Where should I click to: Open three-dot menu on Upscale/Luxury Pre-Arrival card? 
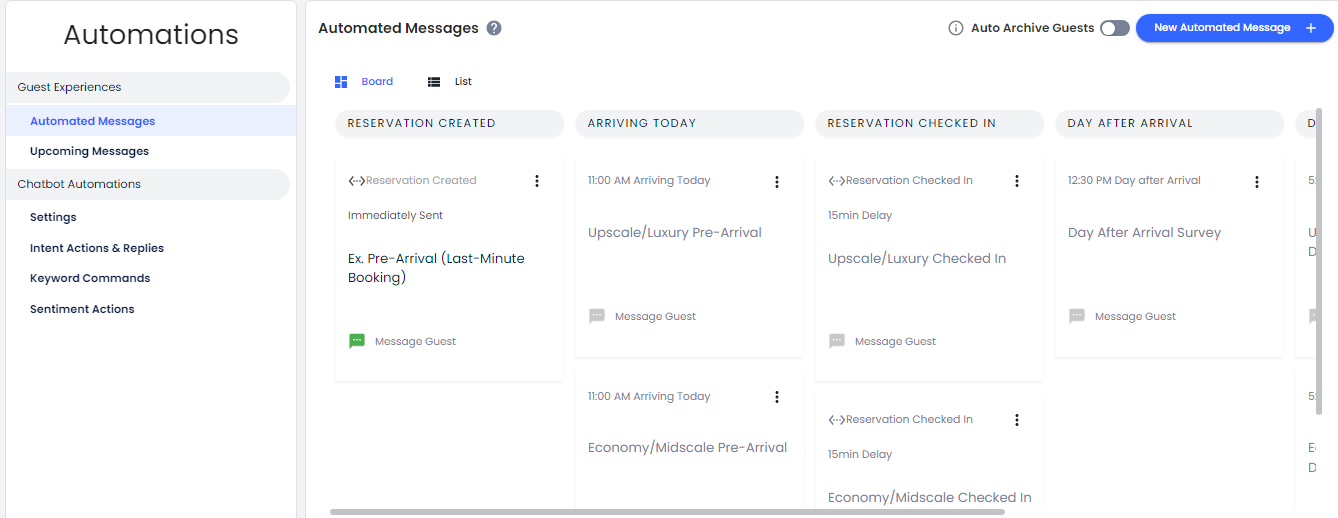[777, 181]
